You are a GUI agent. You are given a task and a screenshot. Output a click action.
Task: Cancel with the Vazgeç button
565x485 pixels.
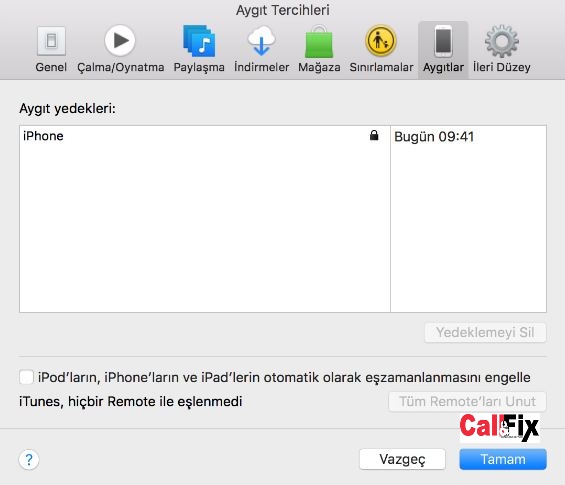point(402,459)
